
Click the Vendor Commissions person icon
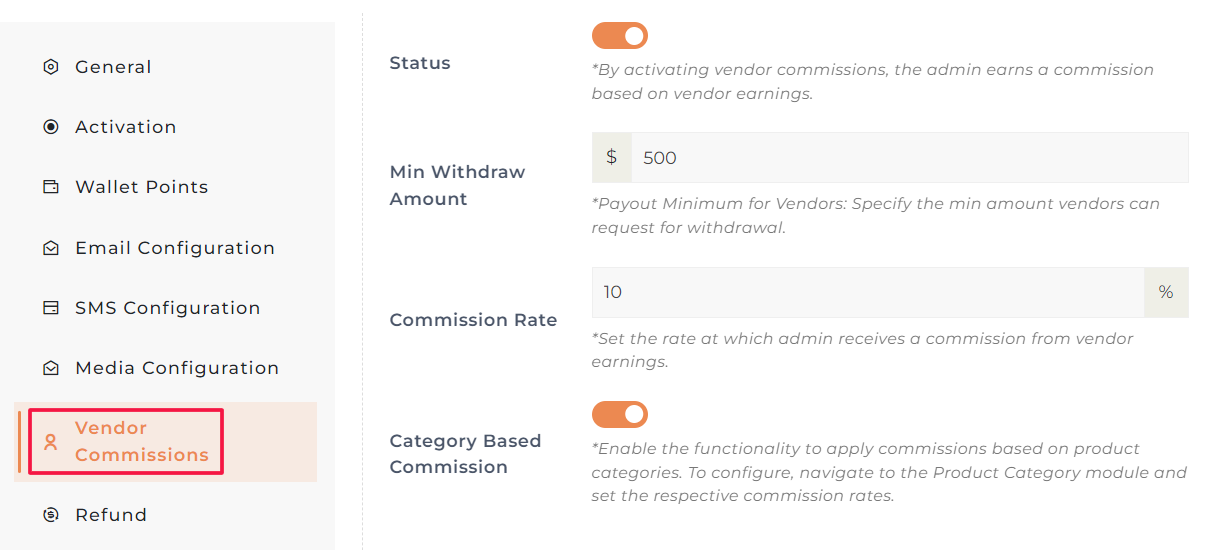pos(51,442)
